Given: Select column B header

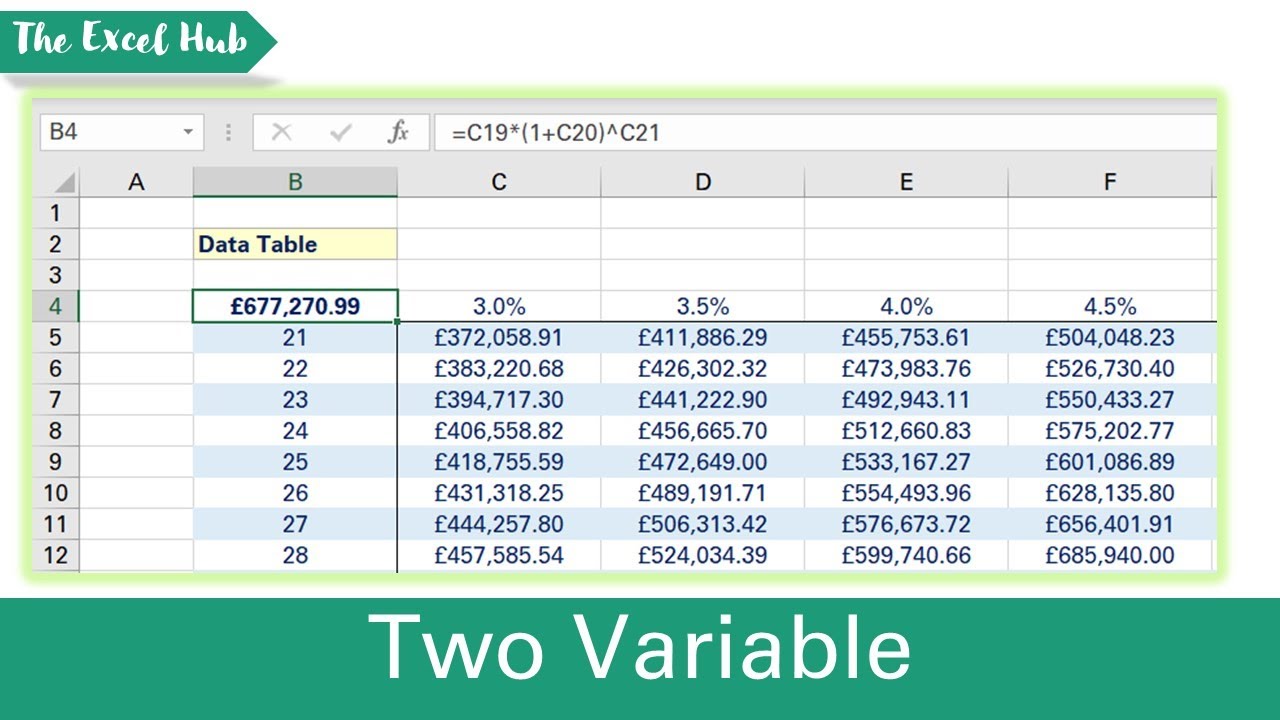Looking at the screenshot, I should coord(295,182).
